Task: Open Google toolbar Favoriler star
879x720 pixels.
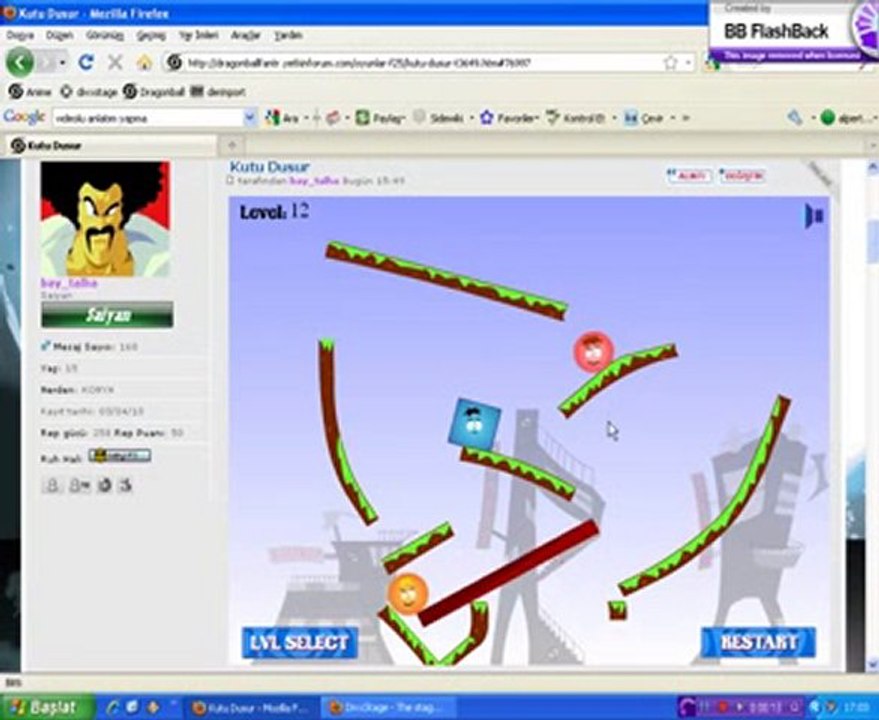Action: [487, 118]
